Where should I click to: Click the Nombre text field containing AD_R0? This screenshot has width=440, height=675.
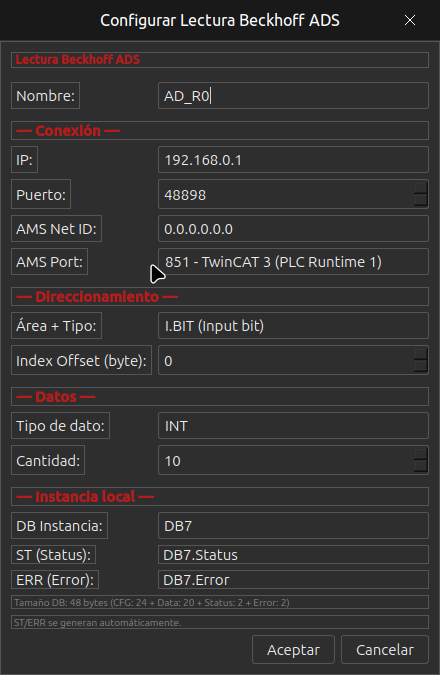(x=293, y=96)
